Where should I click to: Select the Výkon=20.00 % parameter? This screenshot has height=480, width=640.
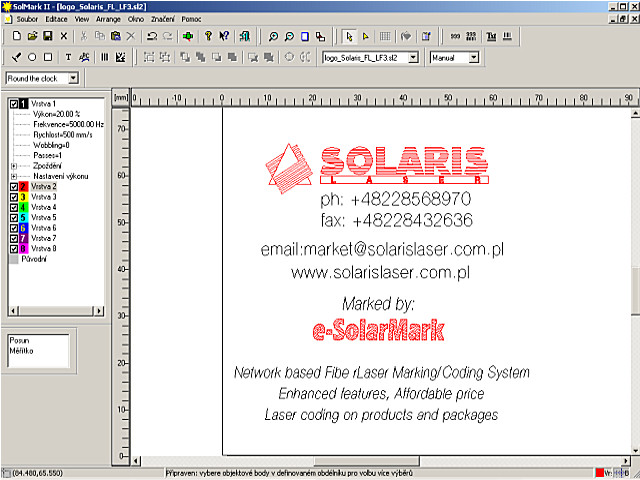coord(56,114)
